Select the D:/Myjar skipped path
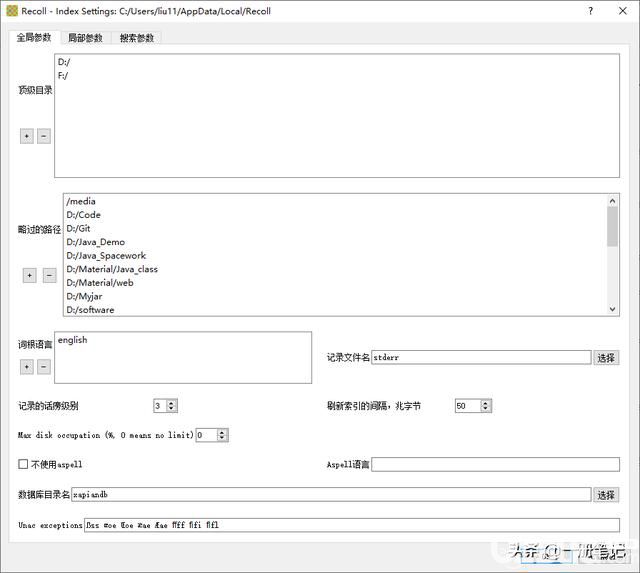The image size is (640, 573). 84,296
